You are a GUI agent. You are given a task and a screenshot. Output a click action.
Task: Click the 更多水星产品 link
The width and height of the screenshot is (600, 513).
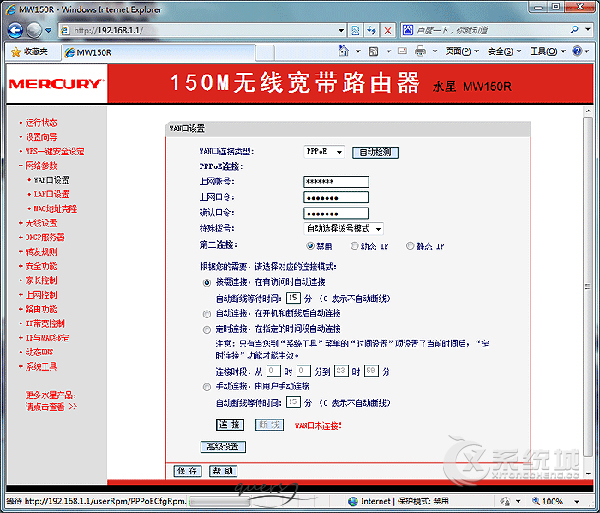tap(50, 395)
